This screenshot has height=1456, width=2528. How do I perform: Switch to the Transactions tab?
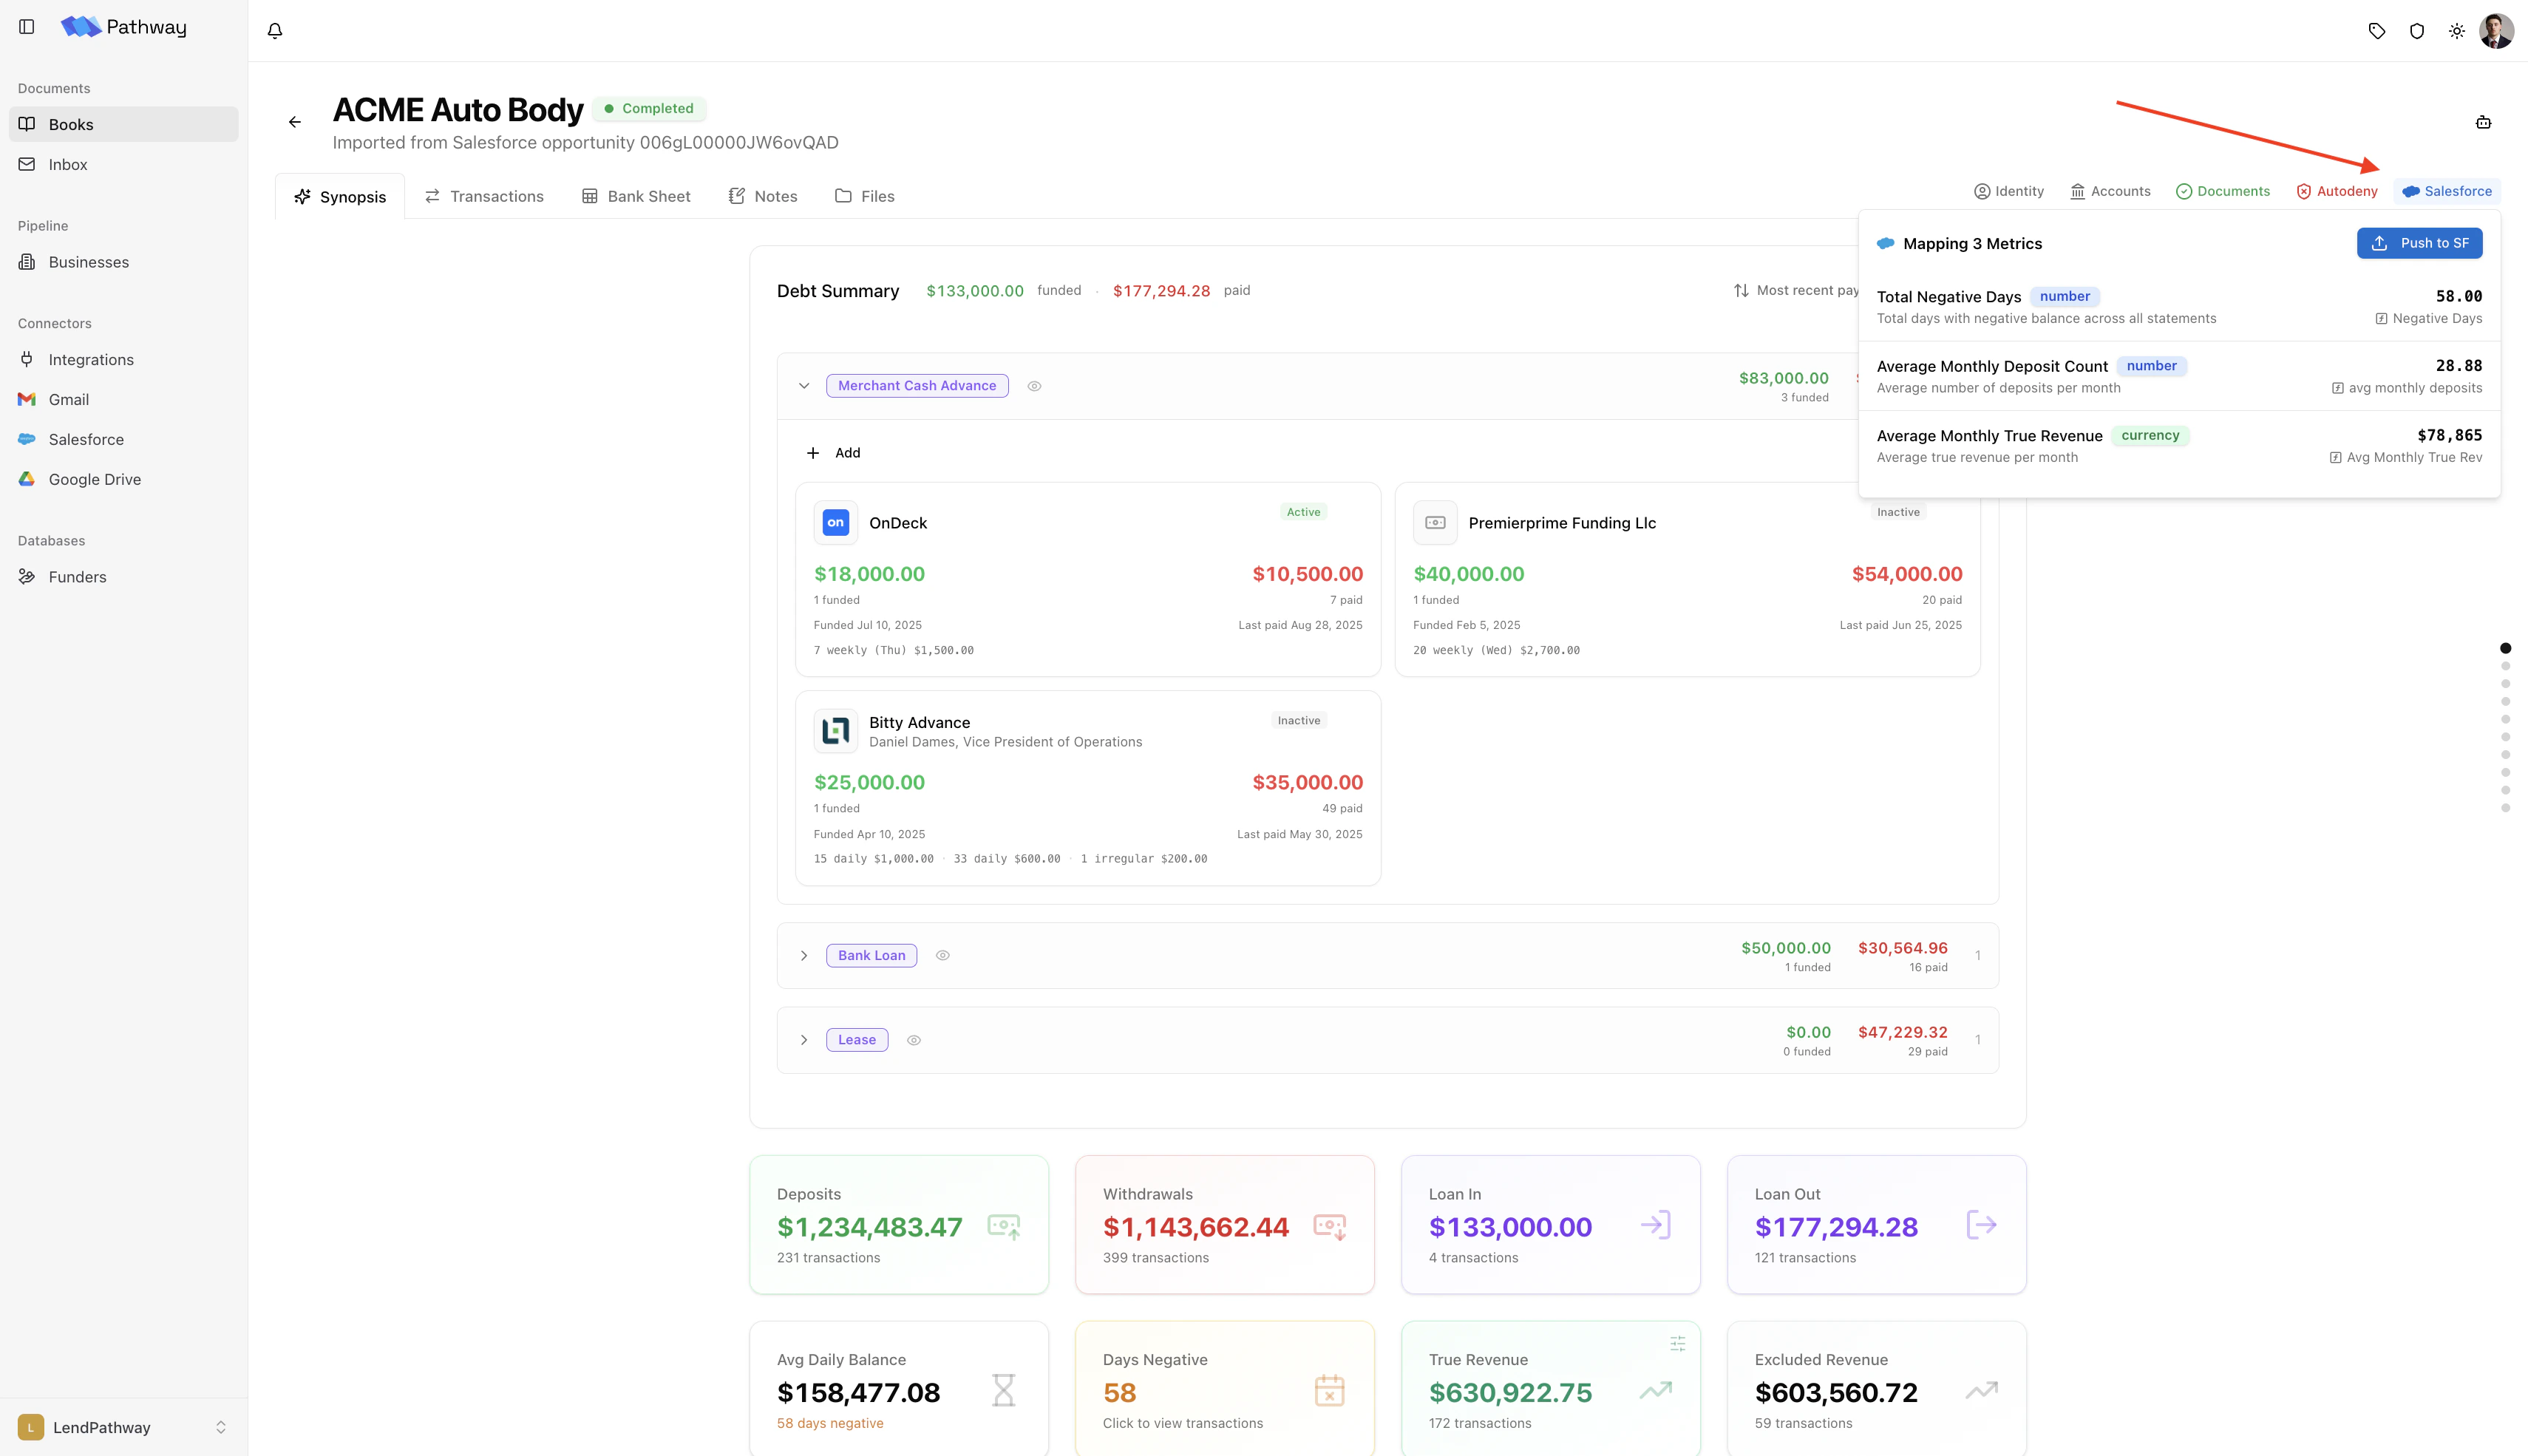pyautogui.click(x=484, y=196)
